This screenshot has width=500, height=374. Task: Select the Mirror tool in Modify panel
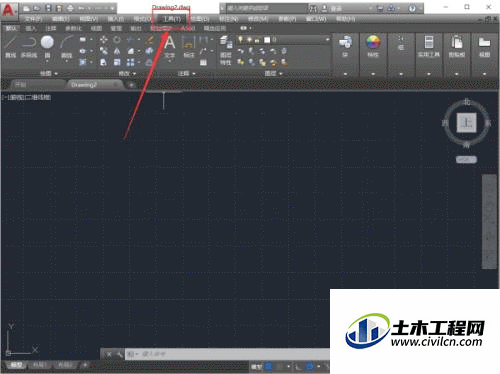click(117, 51)
